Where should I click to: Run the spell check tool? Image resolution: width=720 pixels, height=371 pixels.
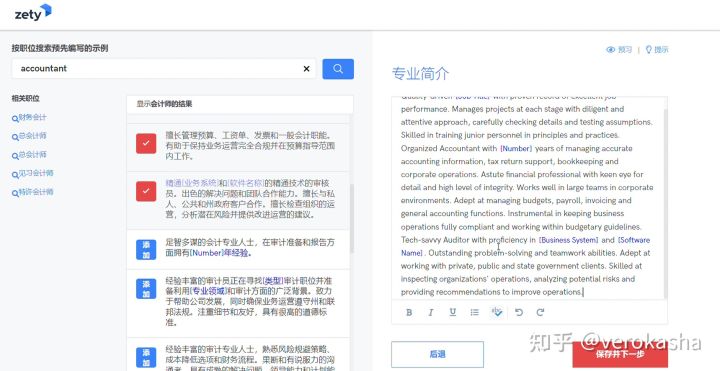497,313
